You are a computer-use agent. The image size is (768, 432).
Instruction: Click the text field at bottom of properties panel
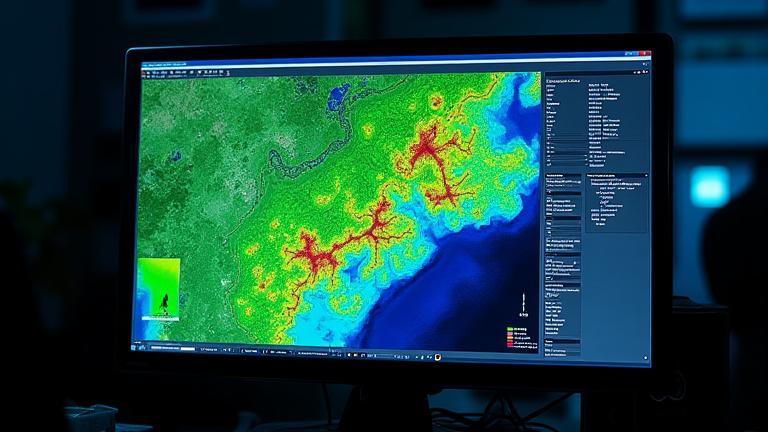563,349
